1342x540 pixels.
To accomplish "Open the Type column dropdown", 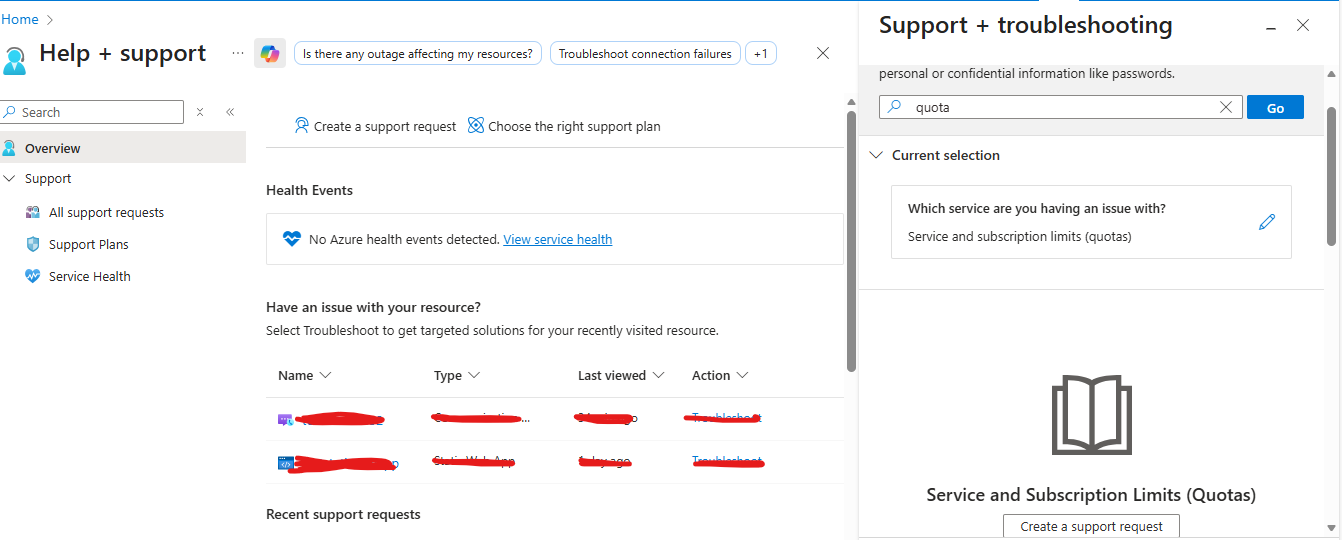I will [x=474, y=376].
